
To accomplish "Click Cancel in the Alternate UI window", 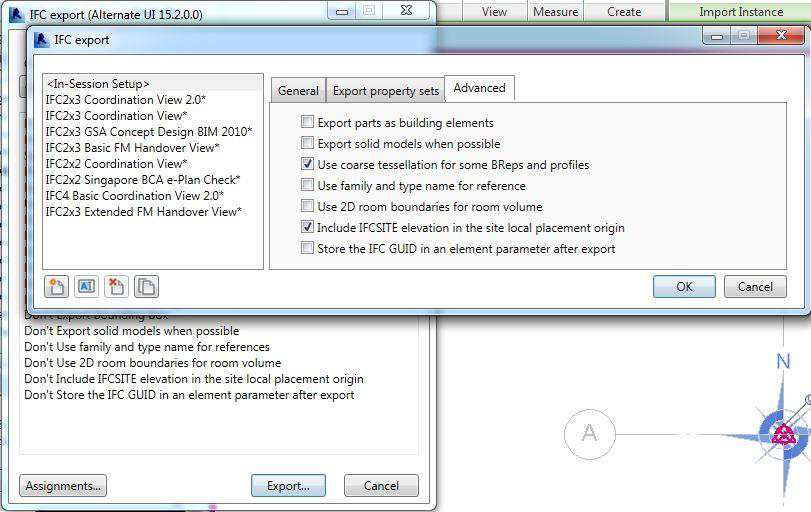I will [x=381, y=486].
